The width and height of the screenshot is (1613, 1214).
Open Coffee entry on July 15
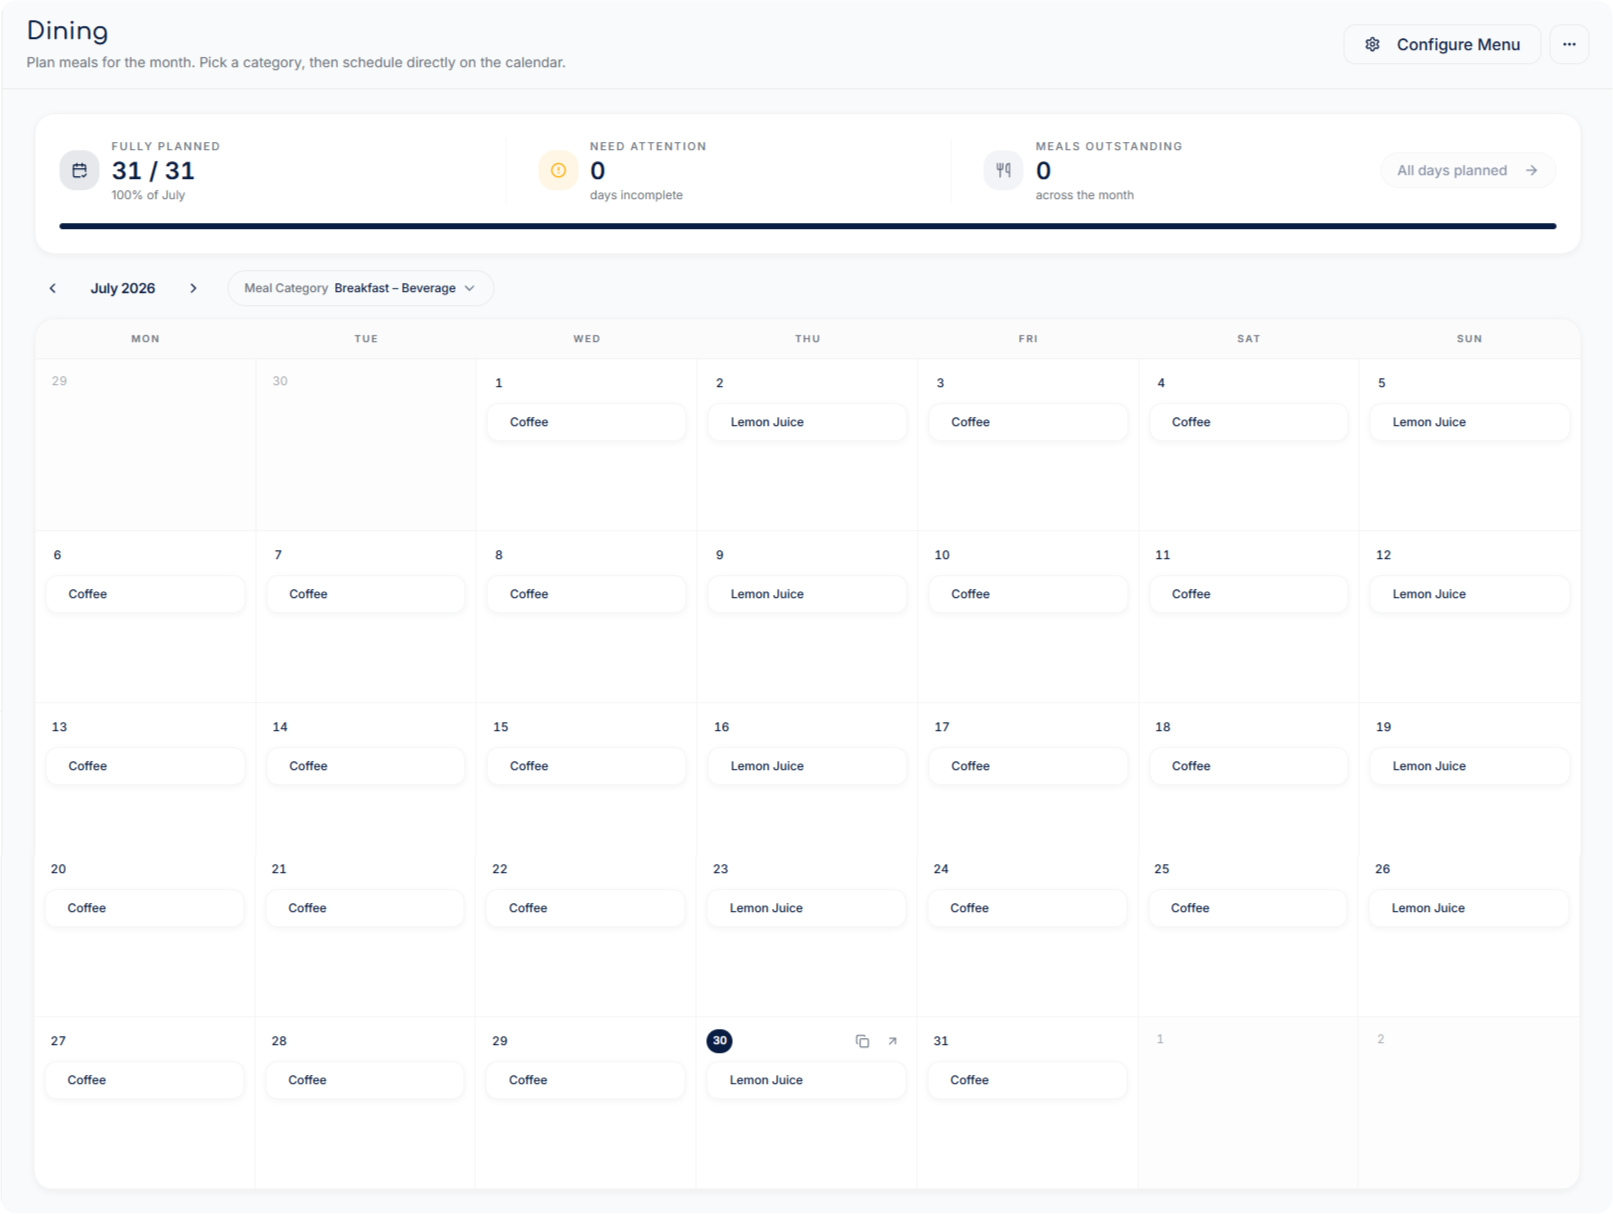click(586, 766)
